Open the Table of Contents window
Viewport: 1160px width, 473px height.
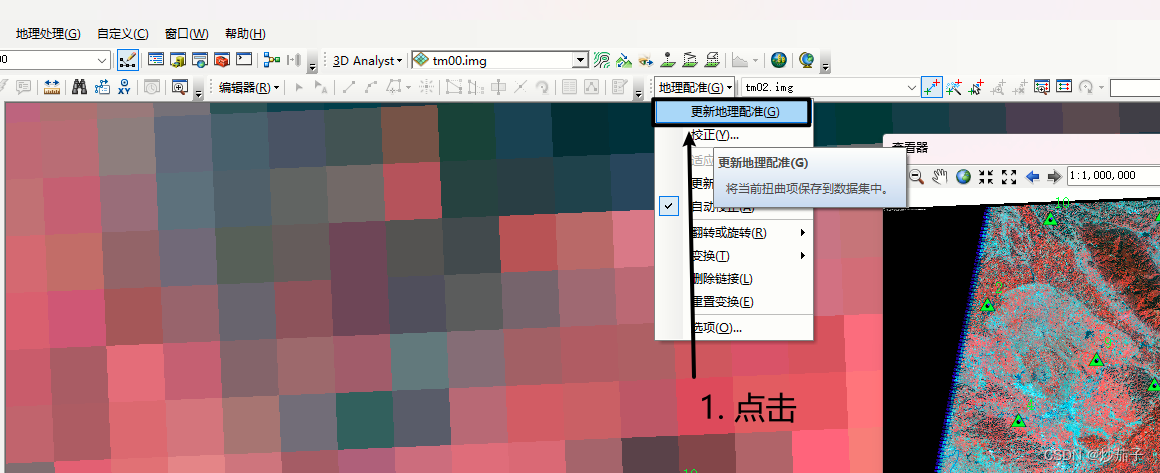[156, 60]
